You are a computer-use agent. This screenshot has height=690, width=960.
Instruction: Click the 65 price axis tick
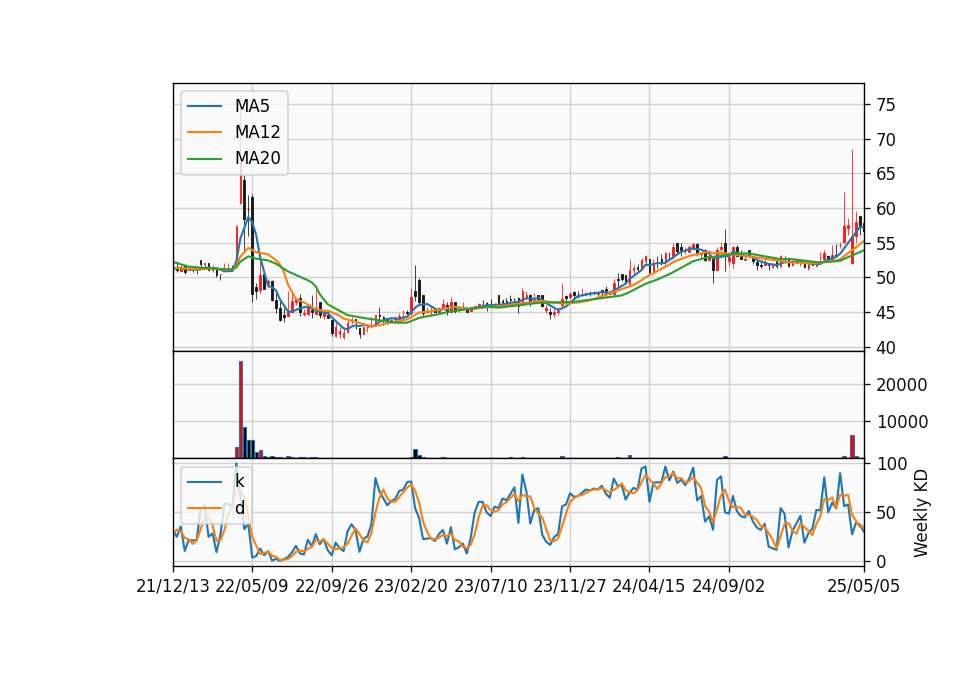[885, 174]
